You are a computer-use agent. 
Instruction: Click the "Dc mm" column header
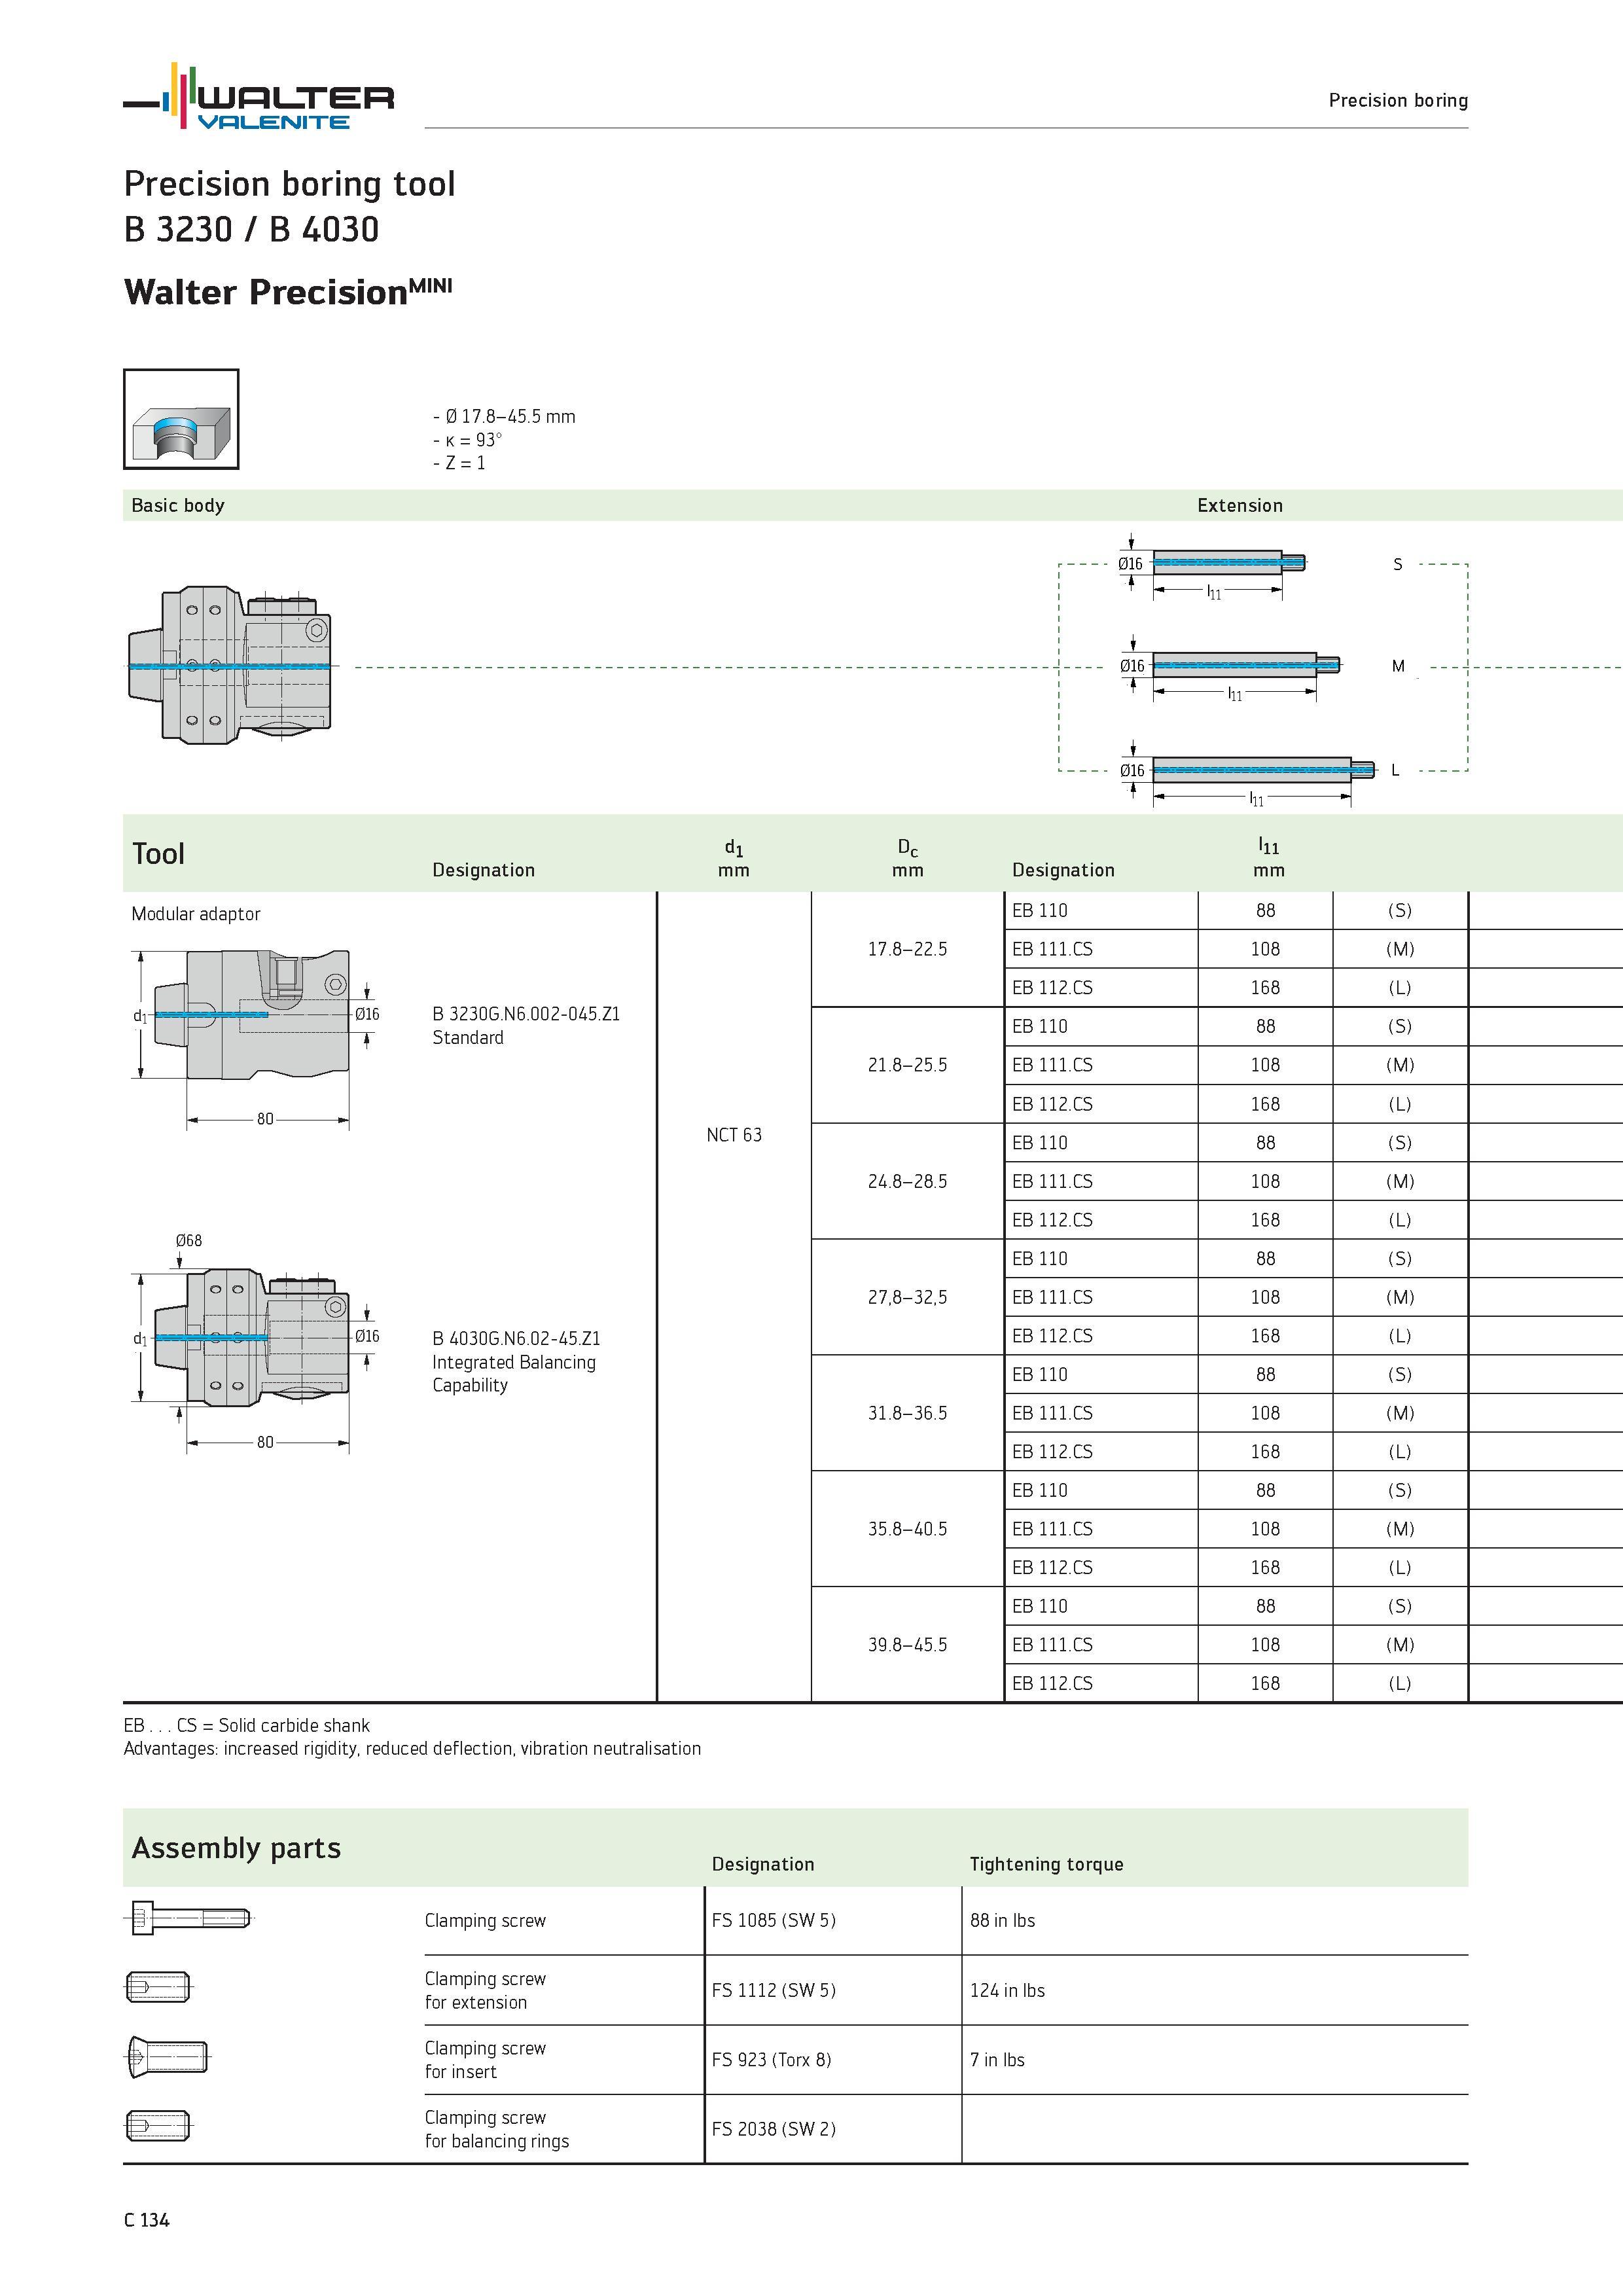908,859
